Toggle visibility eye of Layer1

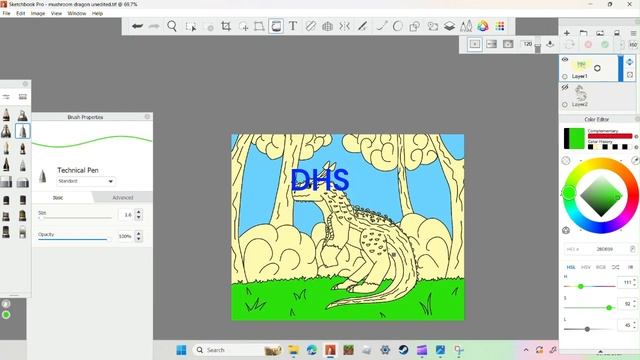tap(565, 60)
